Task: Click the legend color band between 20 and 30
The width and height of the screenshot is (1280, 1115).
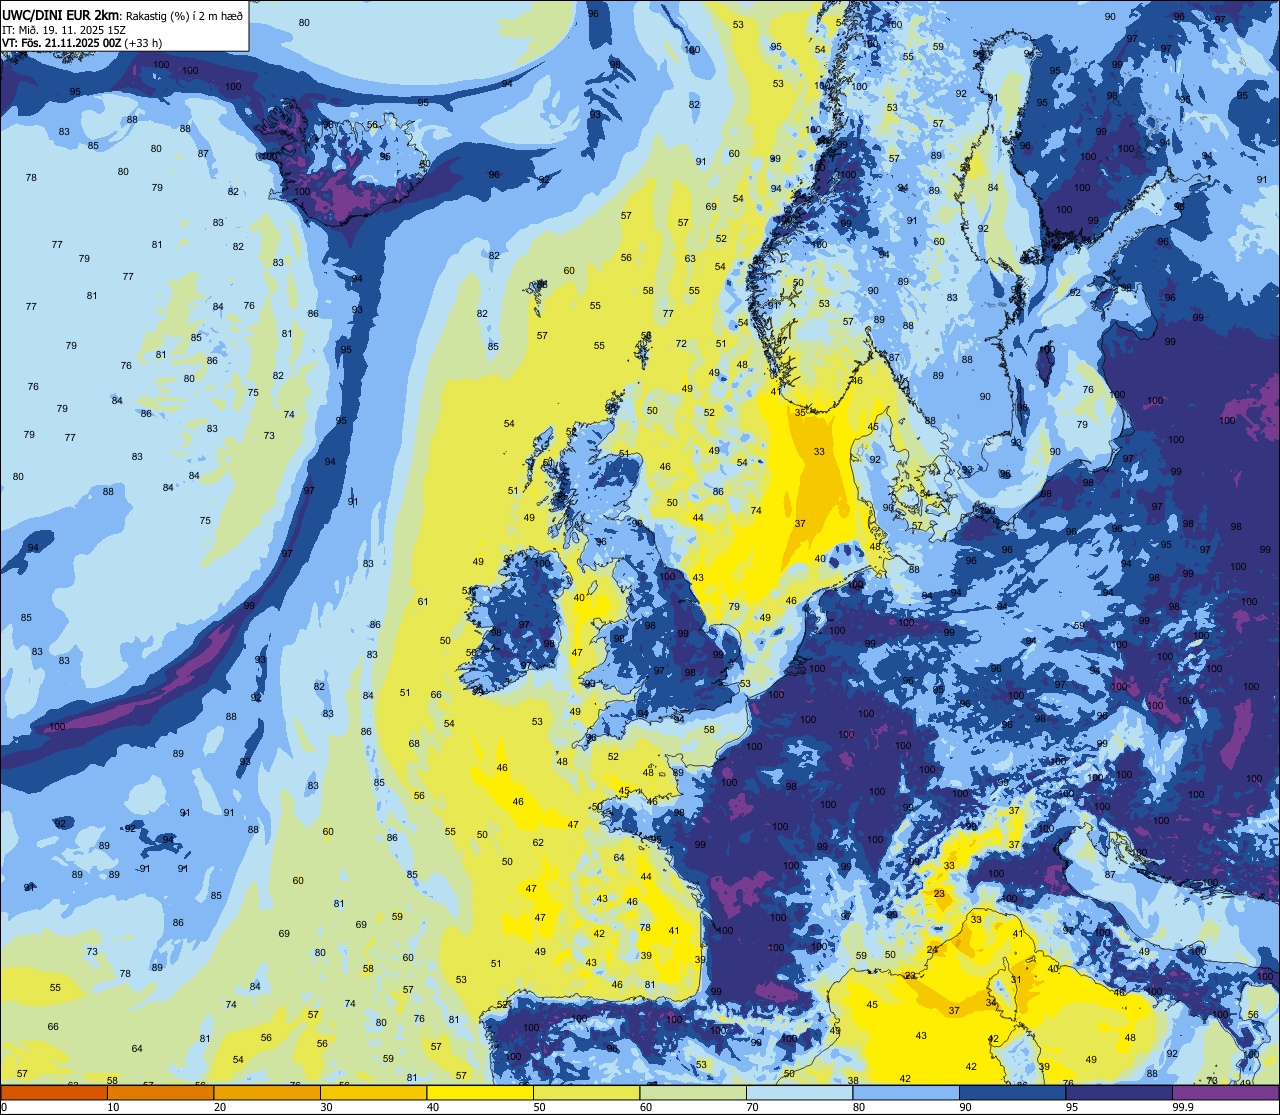Action: coord(267,1092)
